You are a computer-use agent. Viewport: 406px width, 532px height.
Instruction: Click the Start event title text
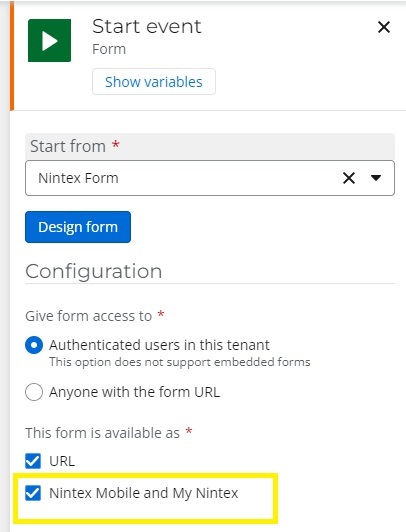pos(147,26)
